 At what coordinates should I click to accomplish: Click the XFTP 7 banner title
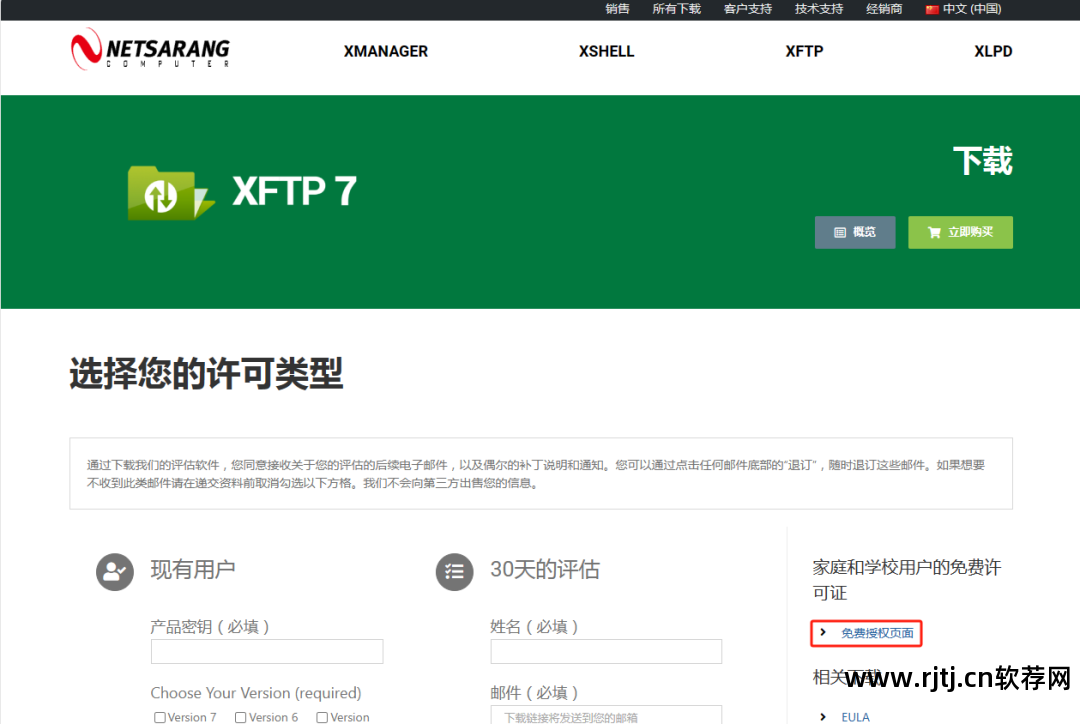click(x=294, y=192)
